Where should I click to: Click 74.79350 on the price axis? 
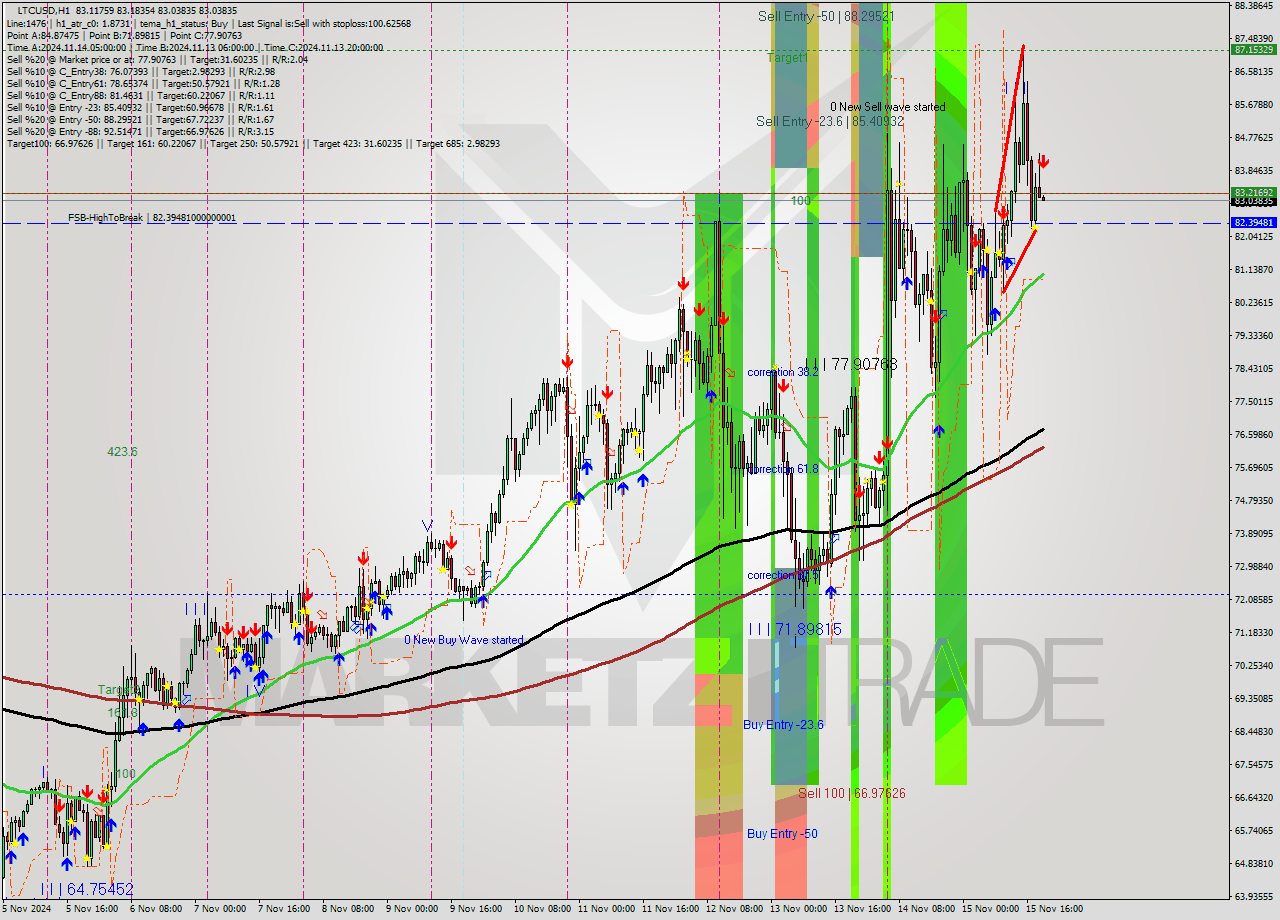(x=1253, y=501)
